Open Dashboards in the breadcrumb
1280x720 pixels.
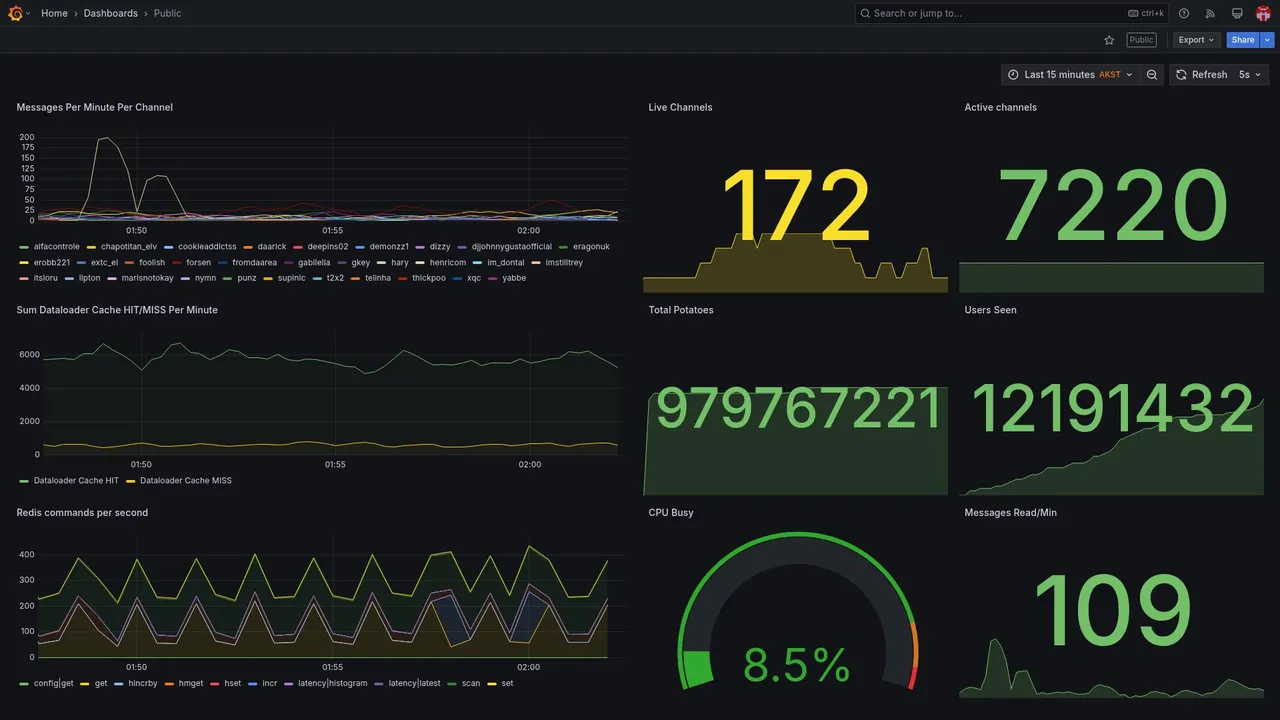(x=111, y=13)
